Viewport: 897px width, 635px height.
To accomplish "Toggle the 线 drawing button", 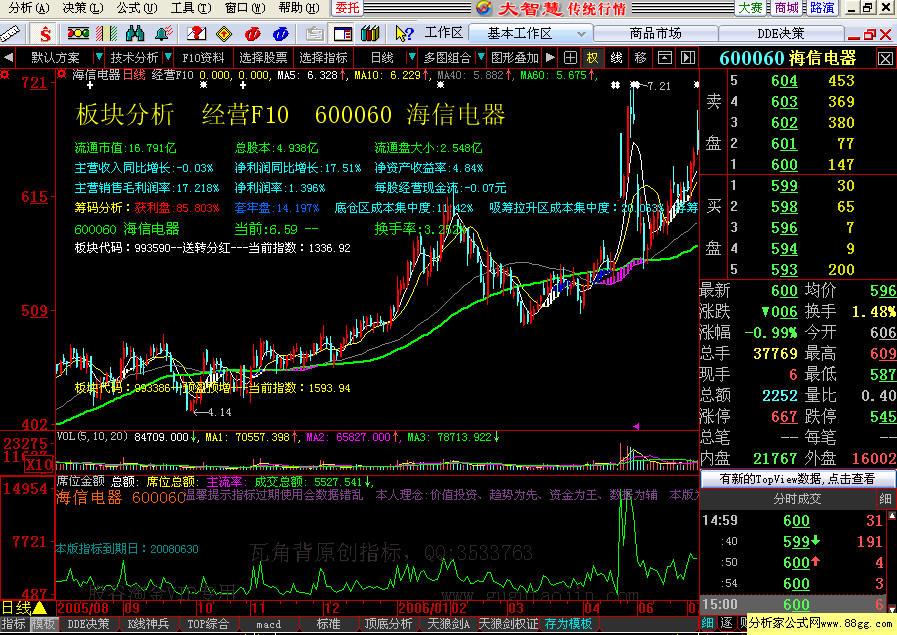I will (x=616, y=57).
